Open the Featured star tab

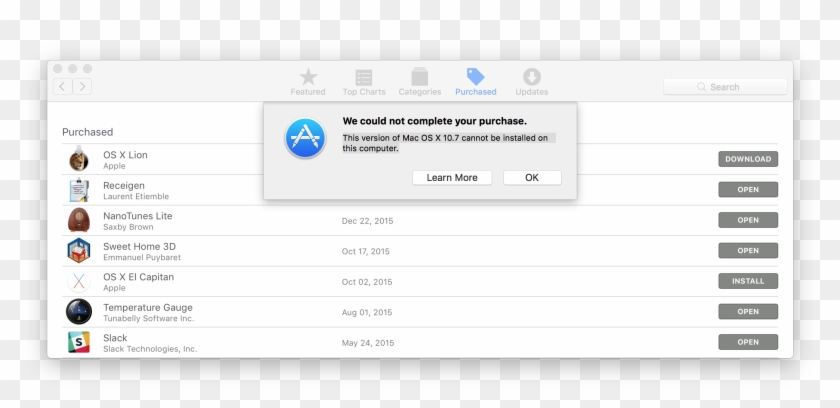[x=308, y=81]
